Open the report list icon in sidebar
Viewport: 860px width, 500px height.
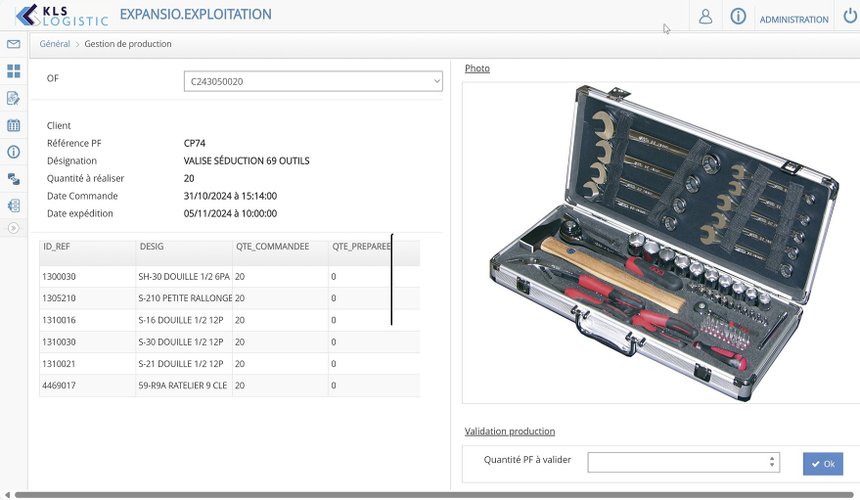tap(14, 206)
